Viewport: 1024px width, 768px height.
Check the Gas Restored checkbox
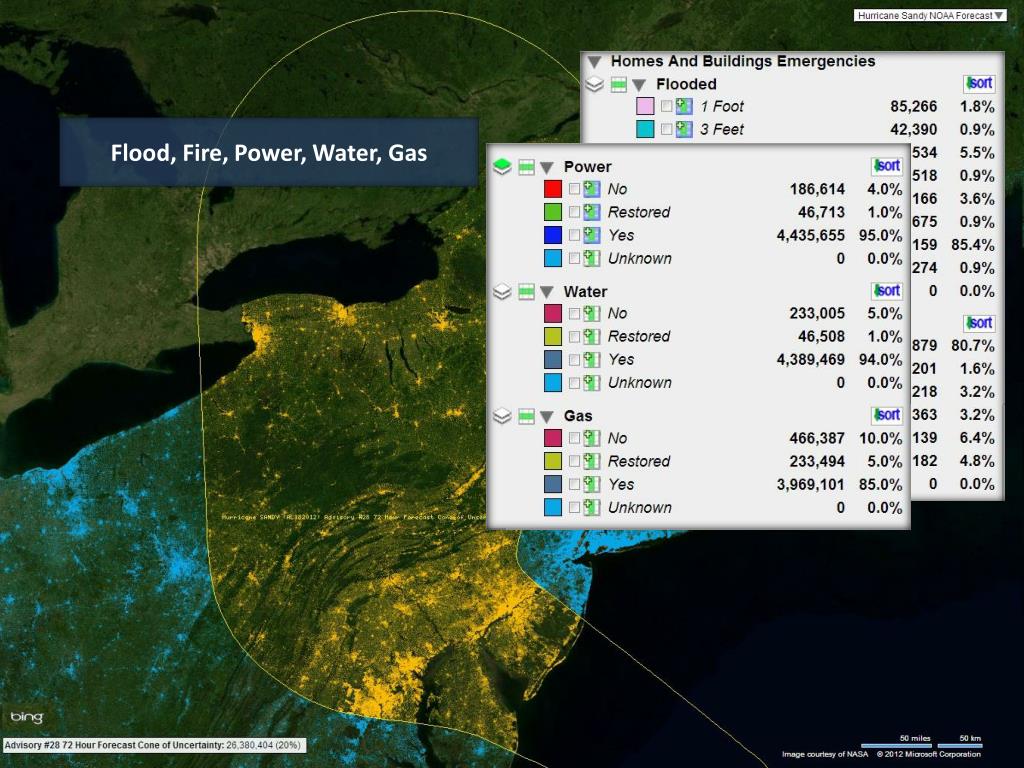click(x=574, y=461)
